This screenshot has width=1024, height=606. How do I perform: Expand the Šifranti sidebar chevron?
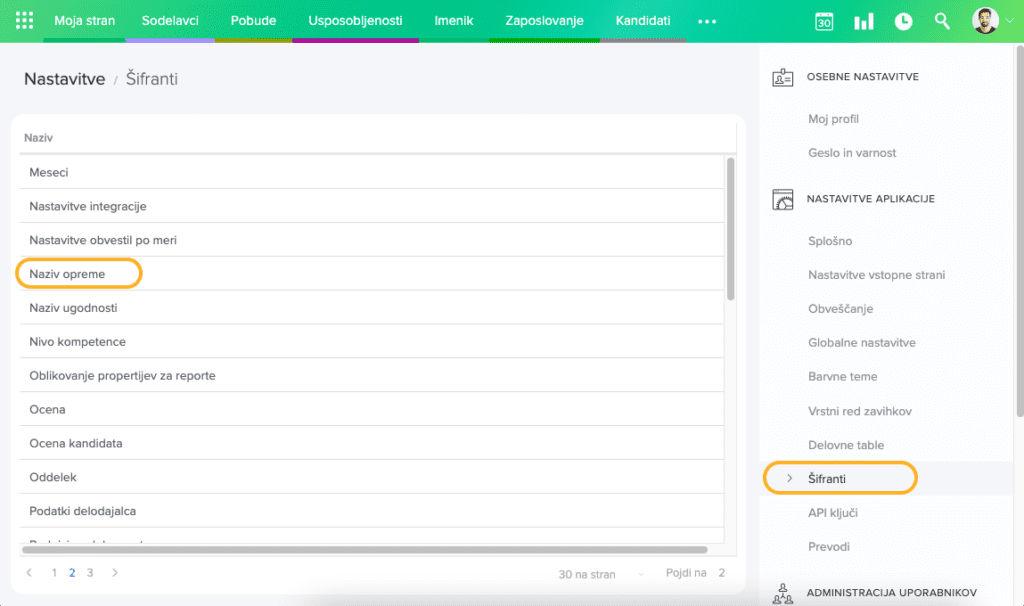click(790, 479)
